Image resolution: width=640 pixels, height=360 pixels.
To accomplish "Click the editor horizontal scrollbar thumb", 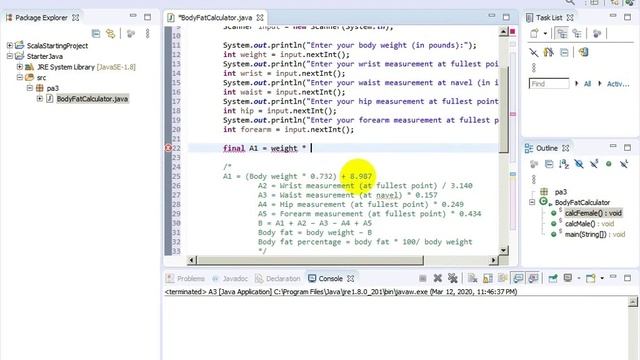I will tap(310, 260).
